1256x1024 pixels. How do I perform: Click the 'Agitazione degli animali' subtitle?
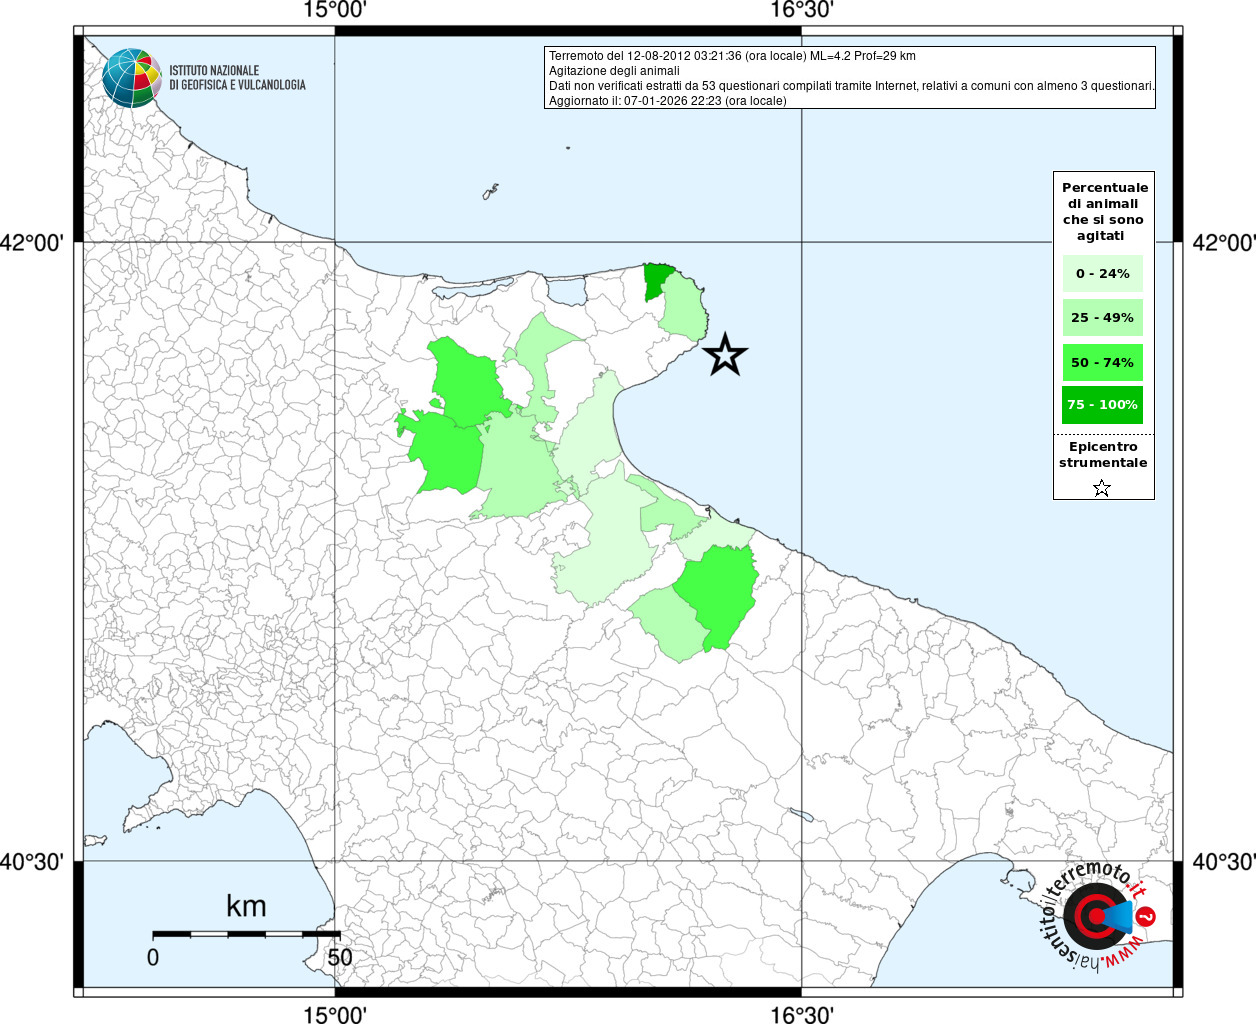[x=614, y=71]
